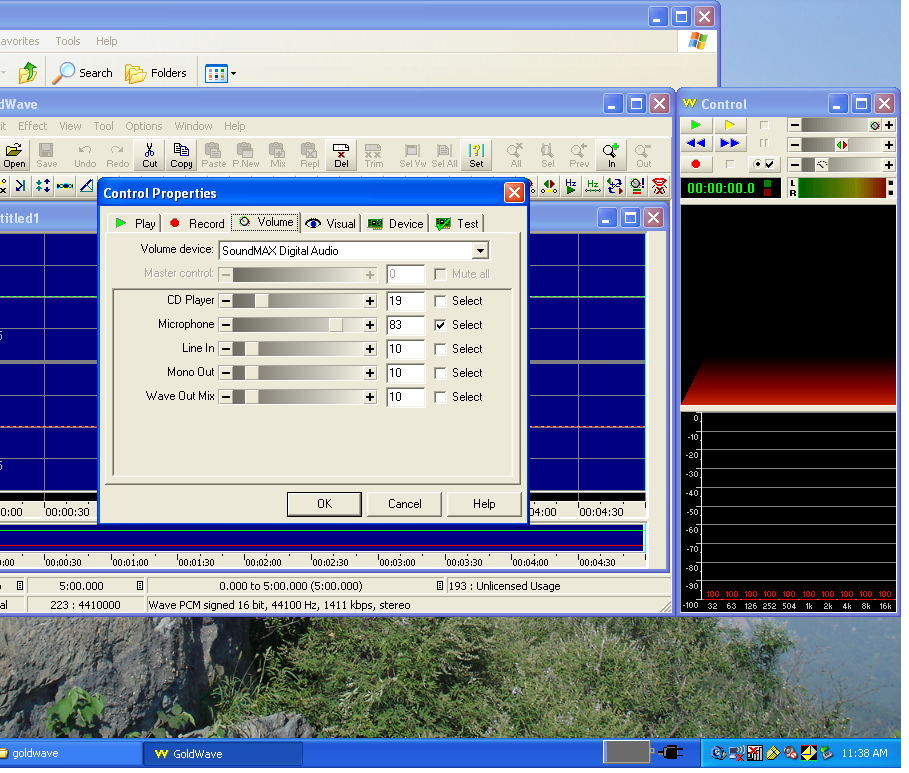Open the Tools menu in explorer window
The width and height of the screenshot is (909, 773).
click(x=68, y=41)
